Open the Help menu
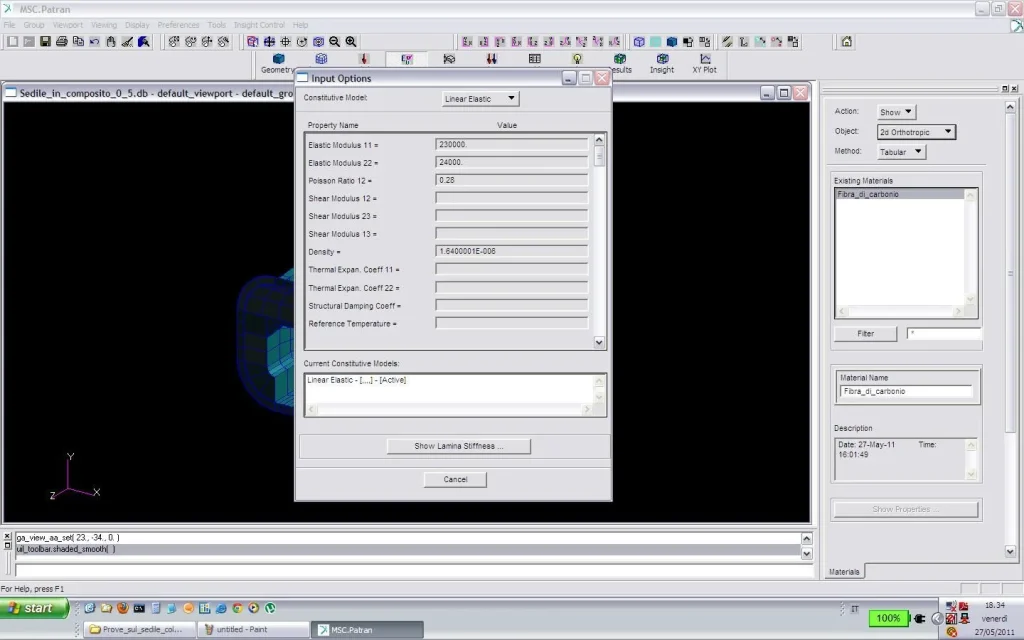 click(x=300, y=25)
